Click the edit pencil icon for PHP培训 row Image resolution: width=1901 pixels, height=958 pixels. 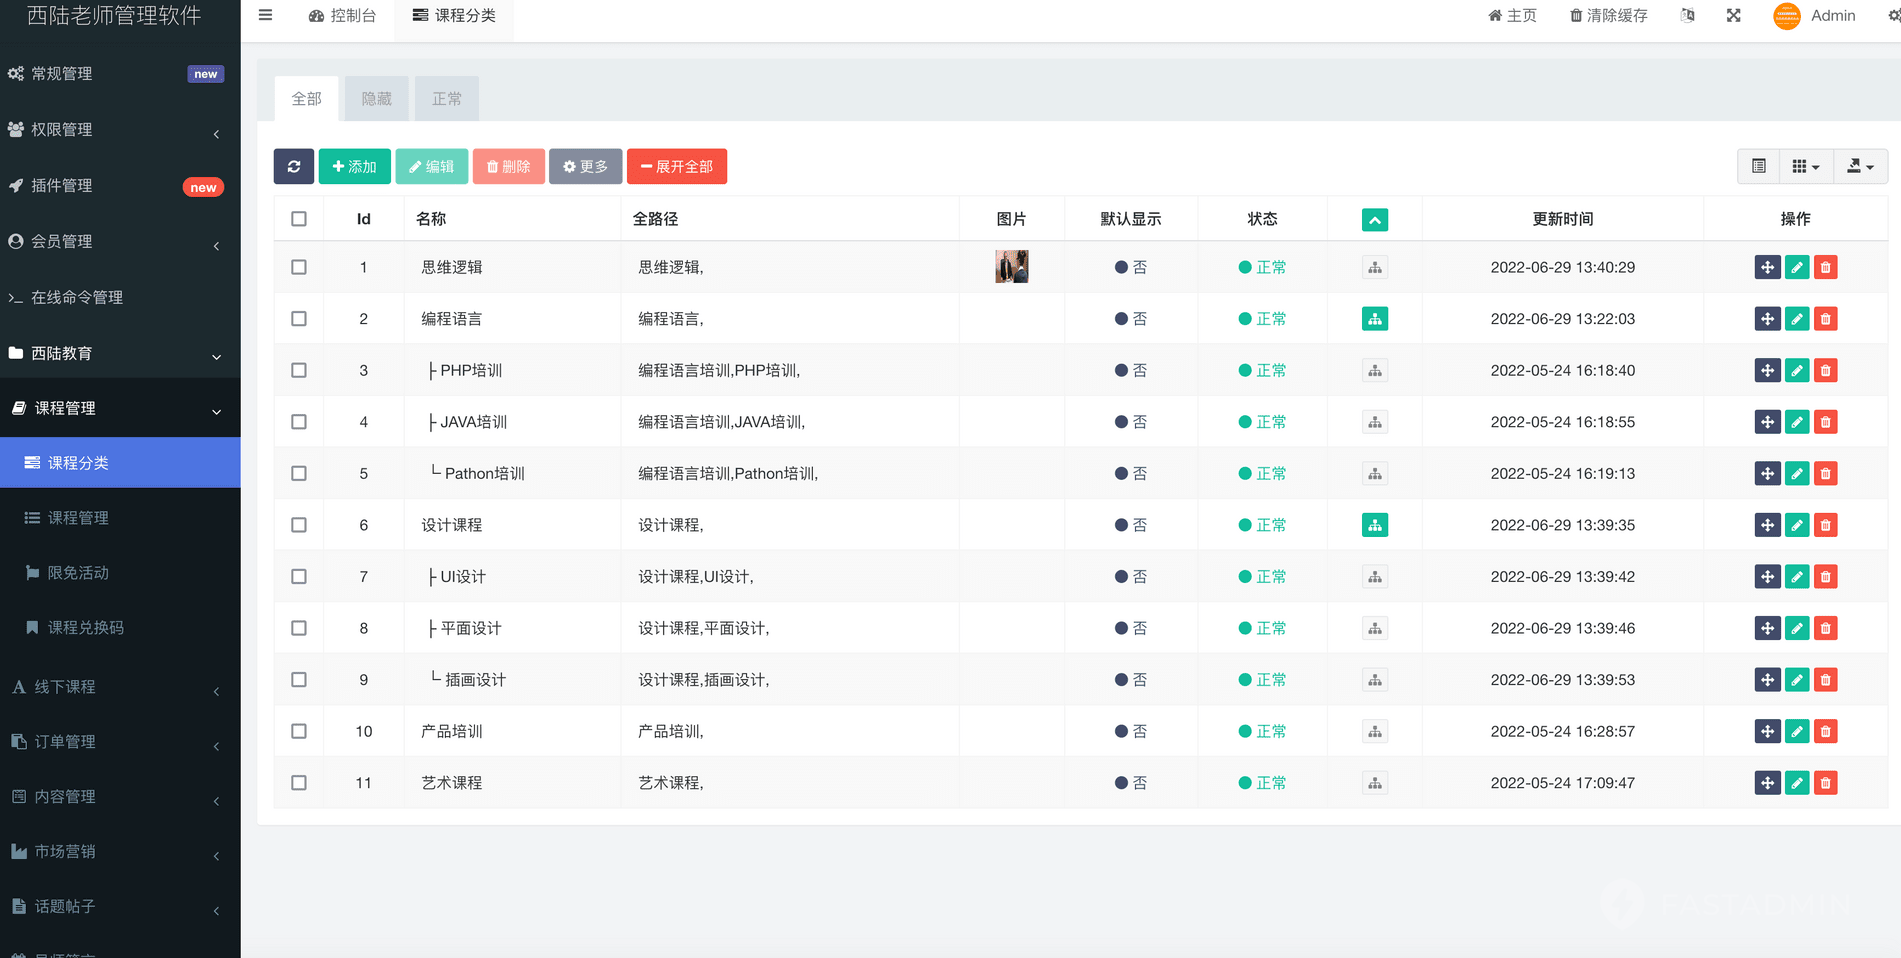[x=1796, y=370]
